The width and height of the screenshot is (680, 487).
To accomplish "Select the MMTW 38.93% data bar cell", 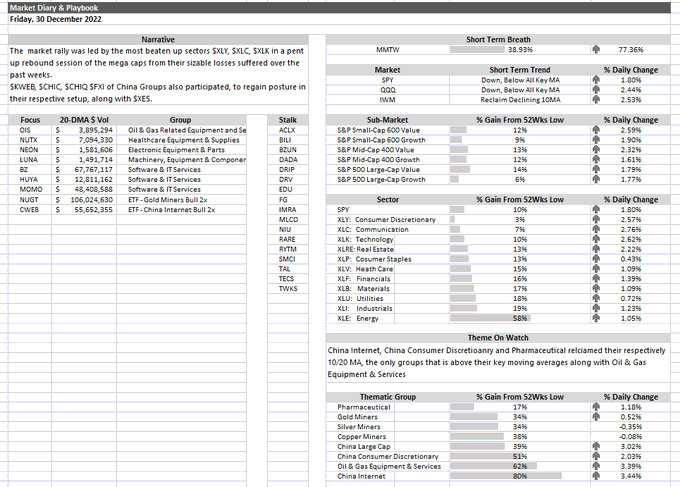I will [x=520, y=49].
